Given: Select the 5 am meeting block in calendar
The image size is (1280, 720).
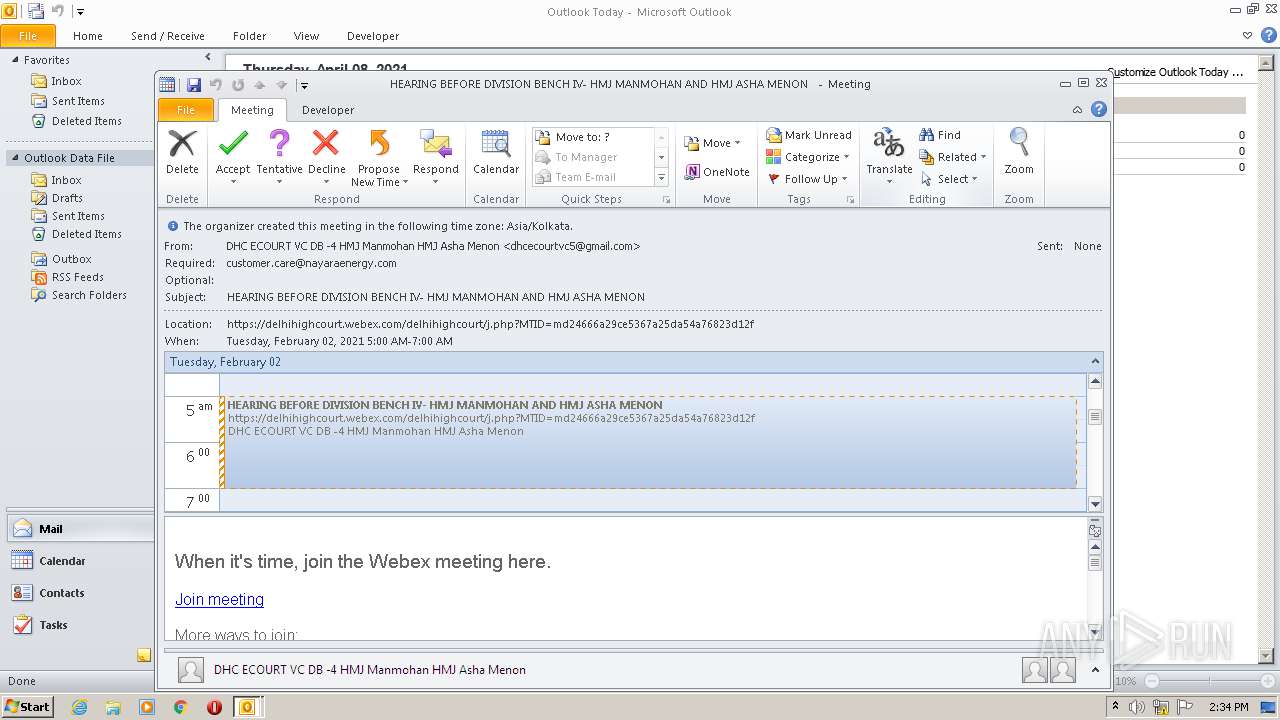Looking at the screenshot, I should (x=650, y=443).
